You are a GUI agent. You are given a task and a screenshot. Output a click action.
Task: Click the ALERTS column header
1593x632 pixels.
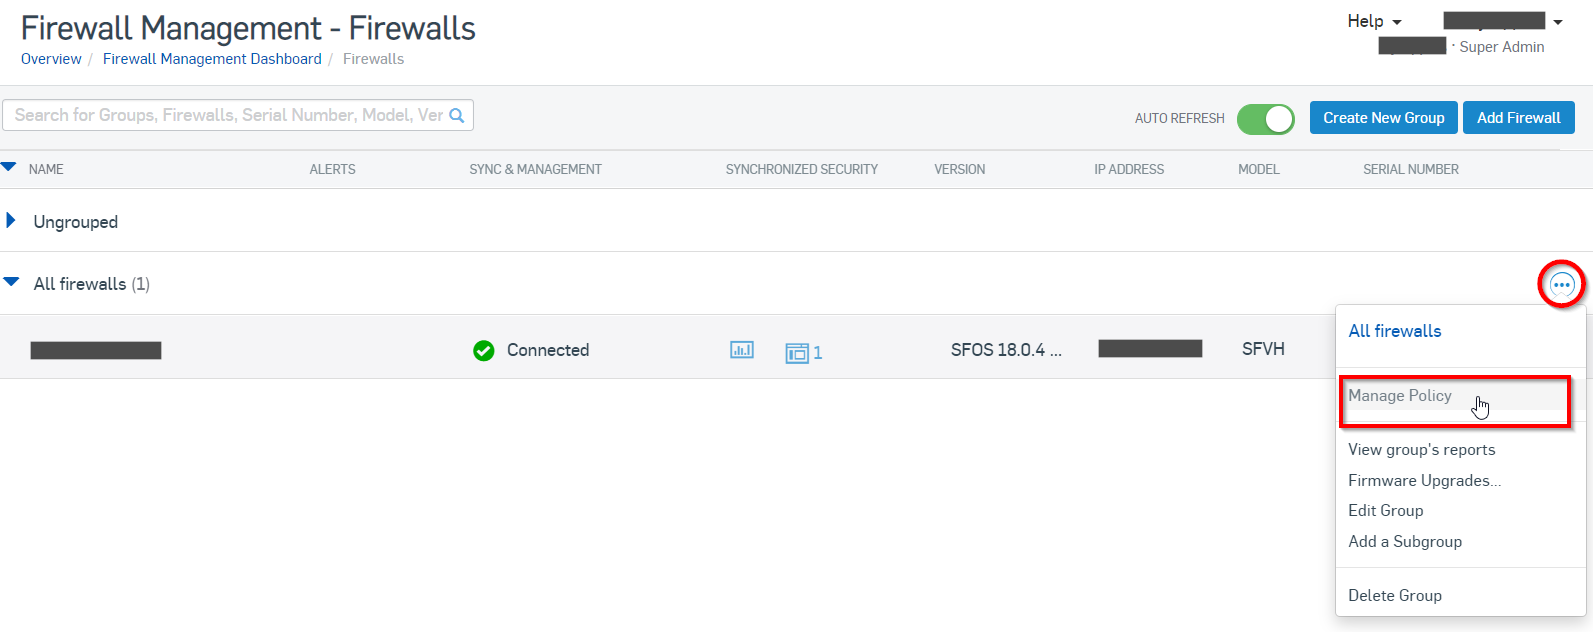tap(332, 169)
